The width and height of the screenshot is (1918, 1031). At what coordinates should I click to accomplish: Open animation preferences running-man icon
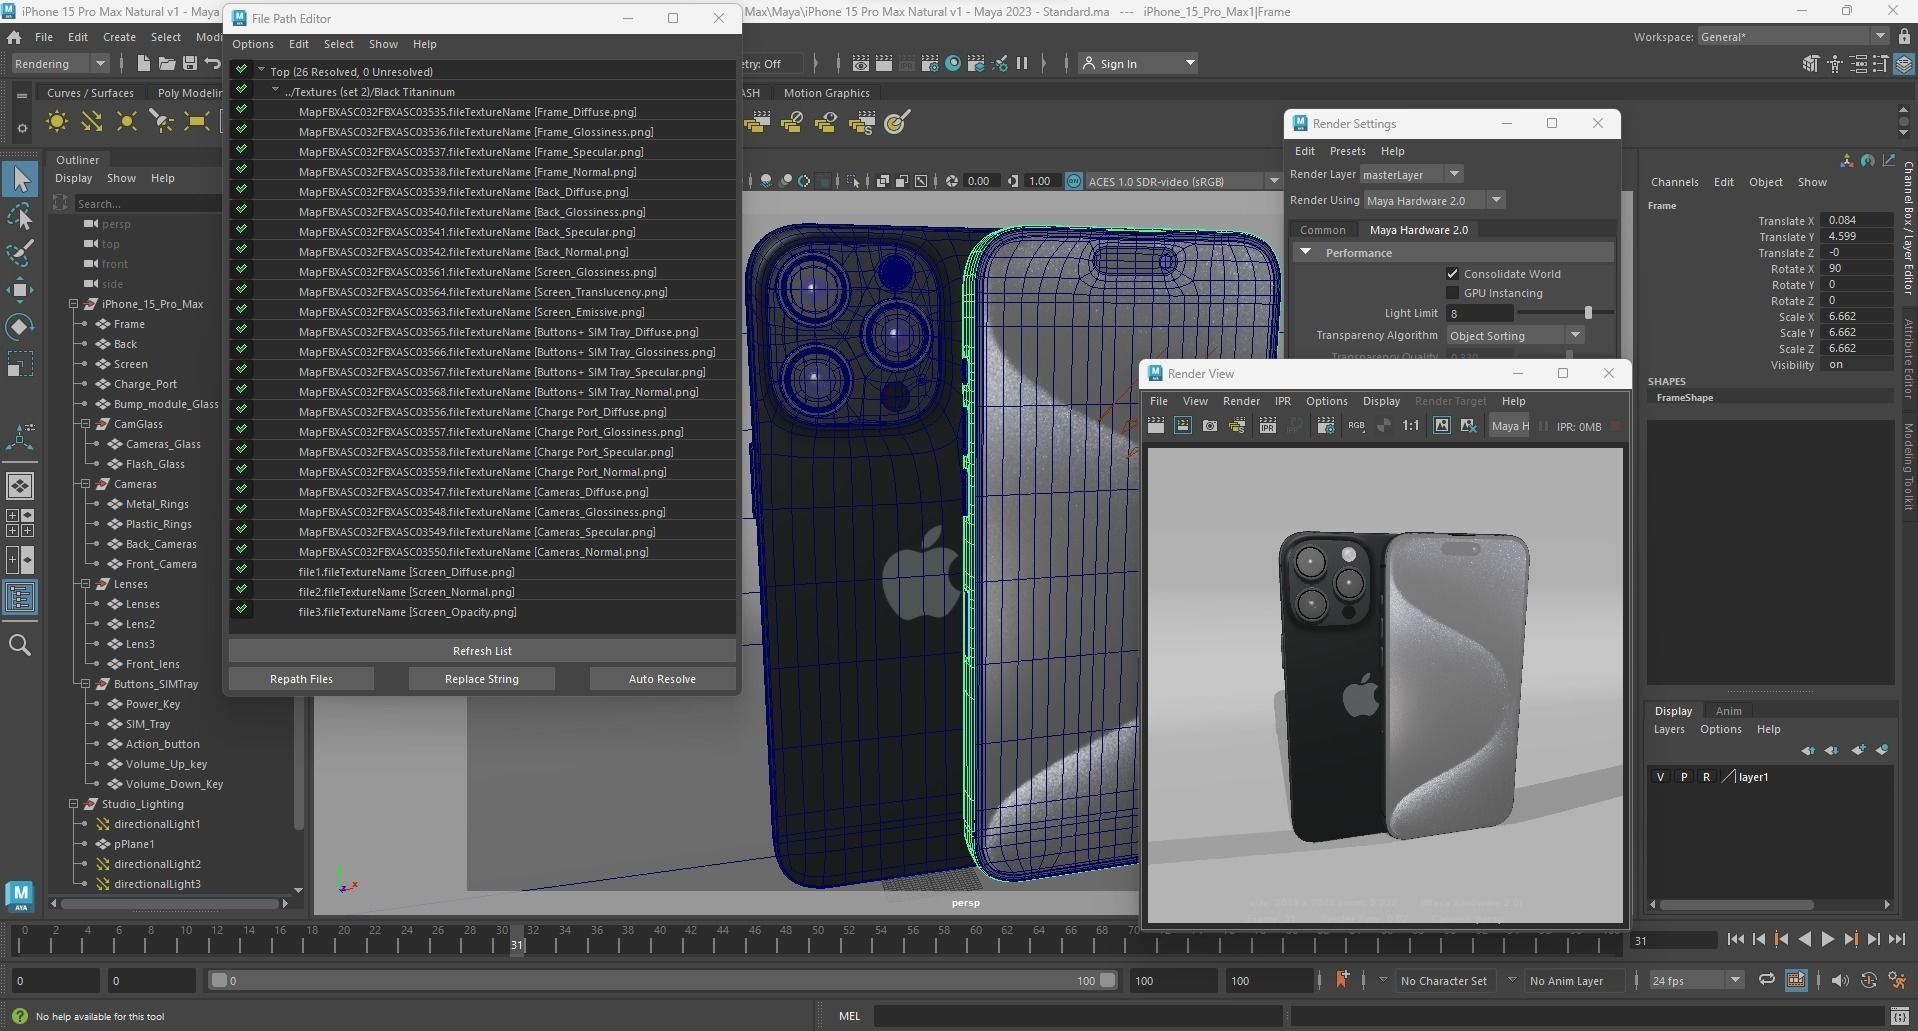pyautogui.click(x=1896, y=980)
